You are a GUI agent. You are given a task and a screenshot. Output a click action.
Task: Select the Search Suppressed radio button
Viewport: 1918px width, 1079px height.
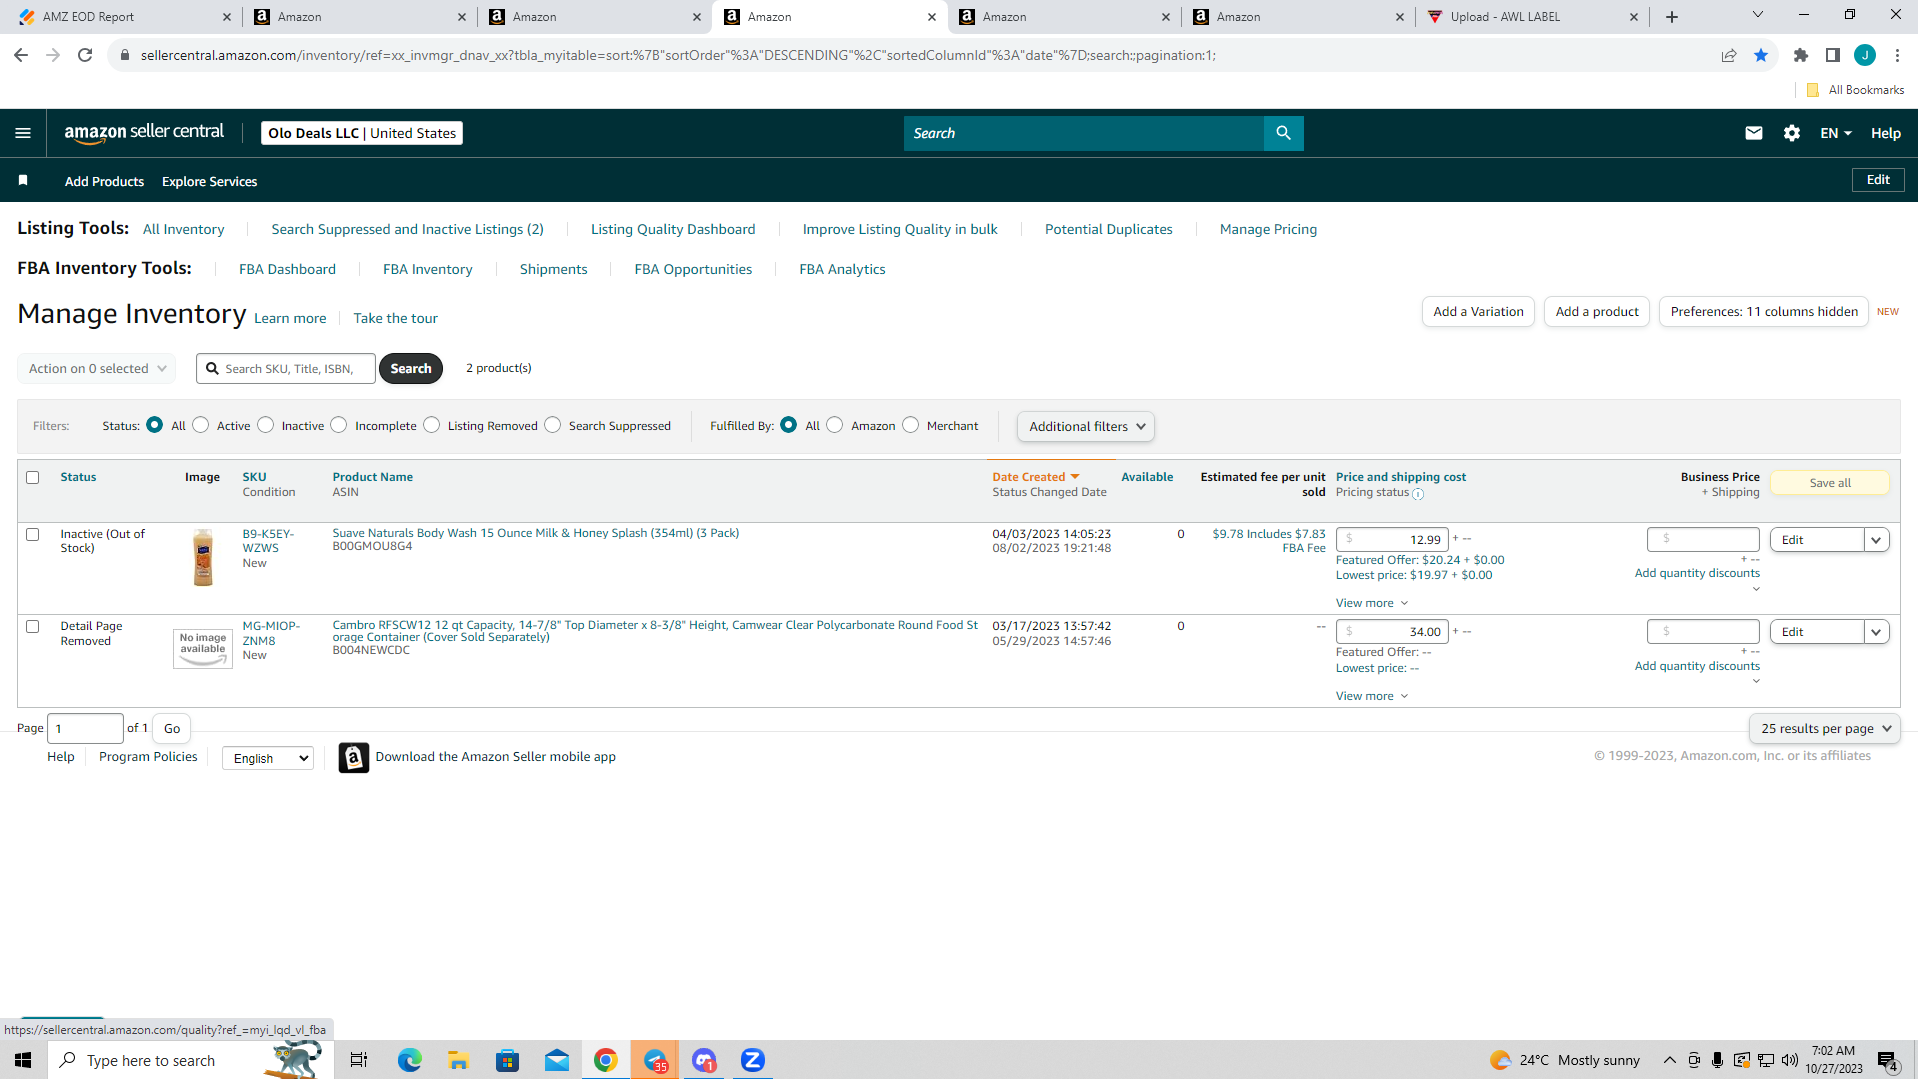553,425
